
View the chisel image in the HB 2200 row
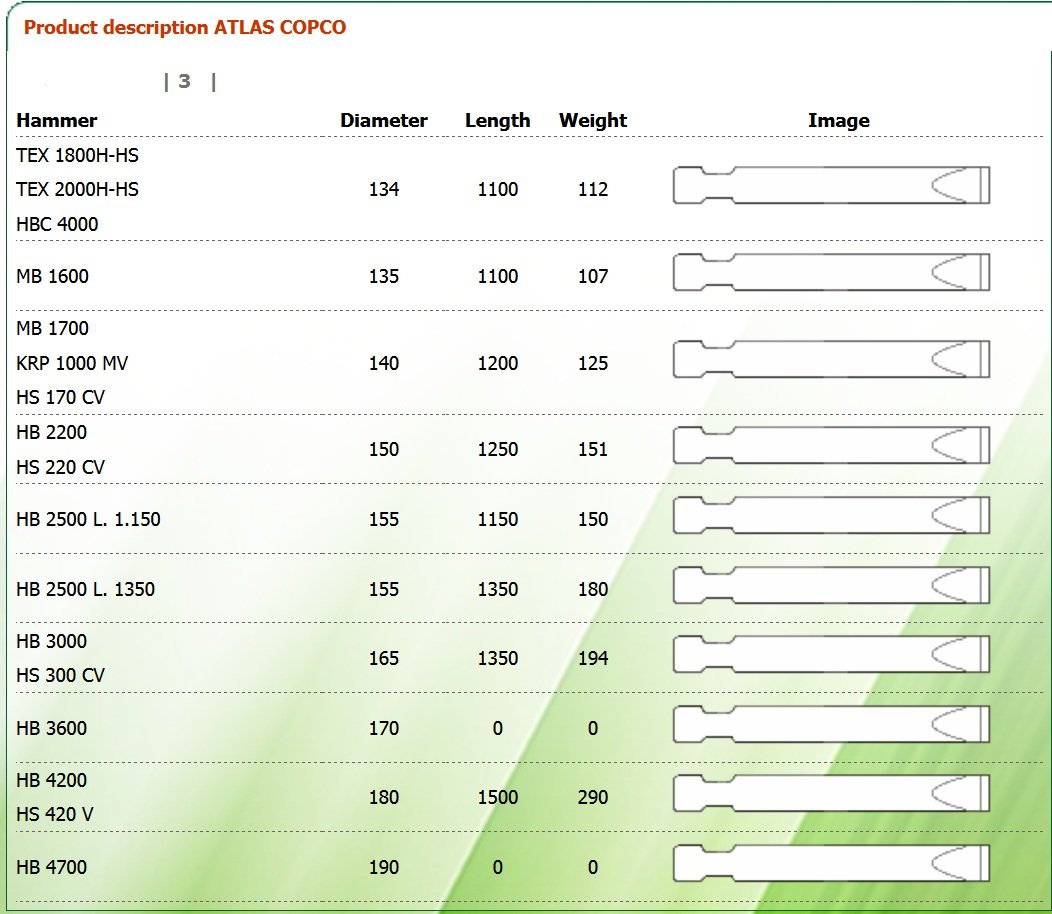(x=831, y=445)
